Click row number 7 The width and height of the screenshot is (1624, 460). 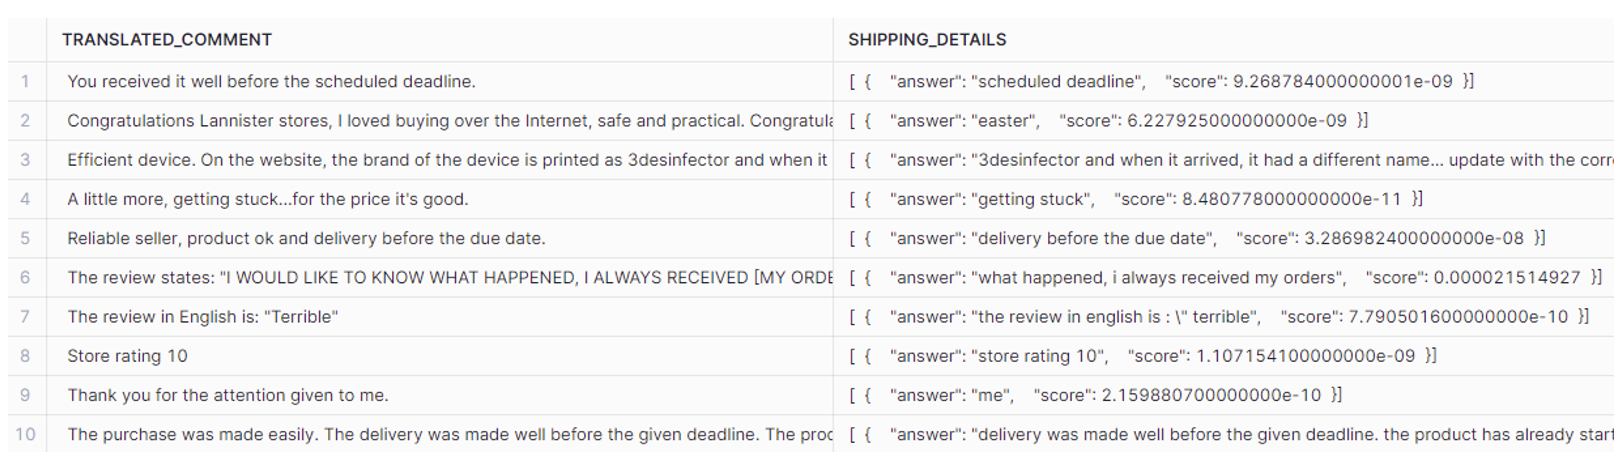(x=26, y=317)
